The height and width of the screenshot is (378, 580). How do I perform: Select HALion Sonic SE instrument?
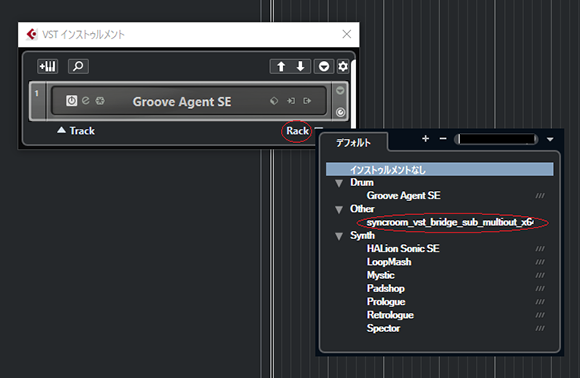[403, 249]
